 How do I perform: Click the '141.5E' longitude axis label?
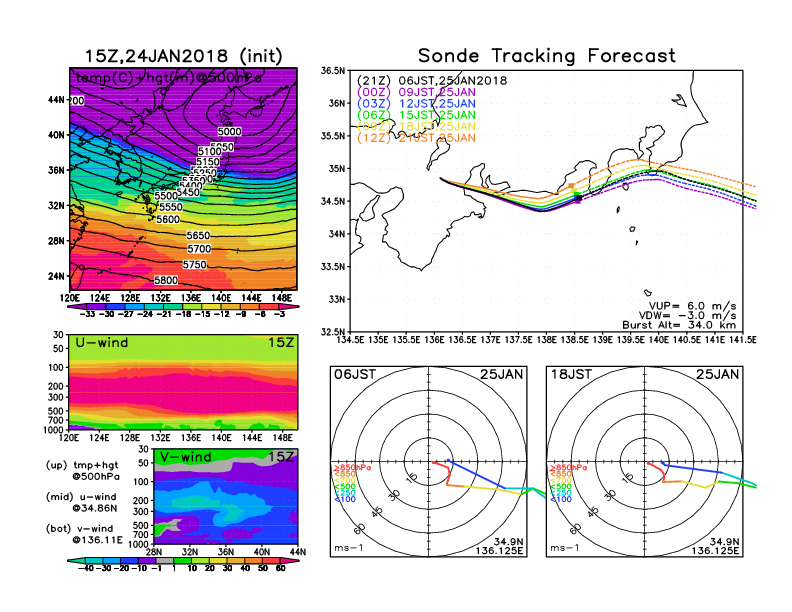(742, 340)
